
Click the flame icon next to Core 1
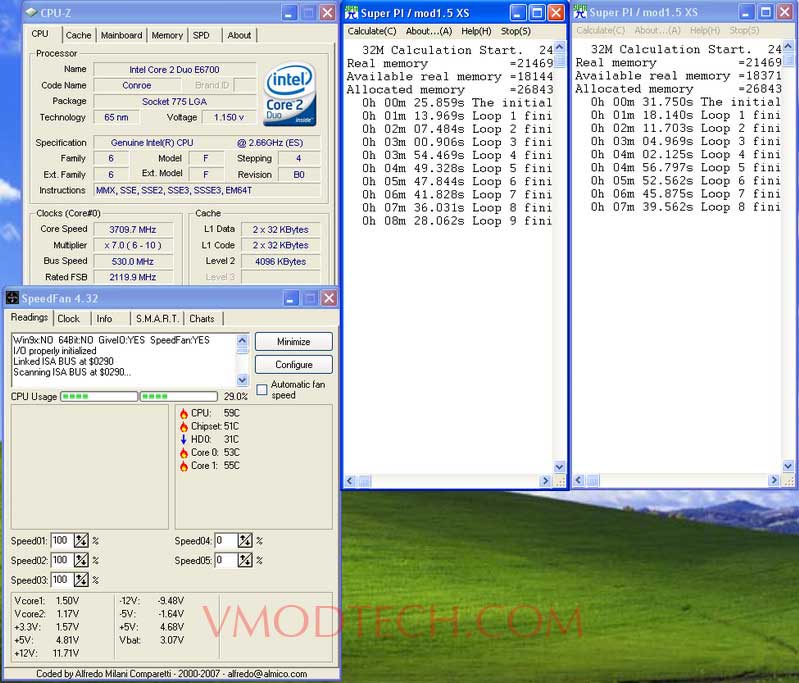tap(183, 466)
